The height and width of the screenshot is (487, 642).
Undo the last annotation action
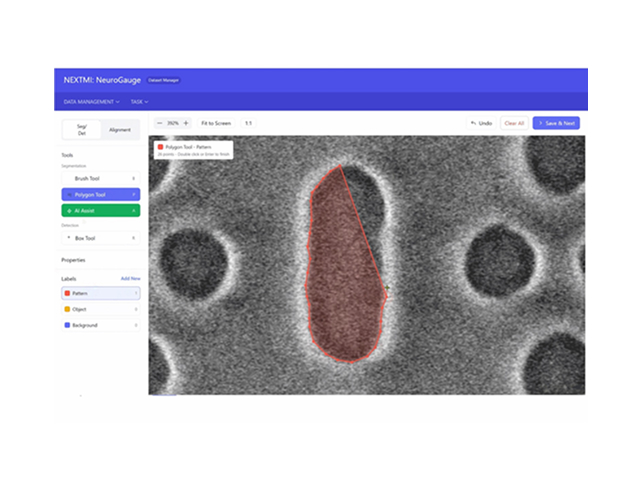click(481, 123)
